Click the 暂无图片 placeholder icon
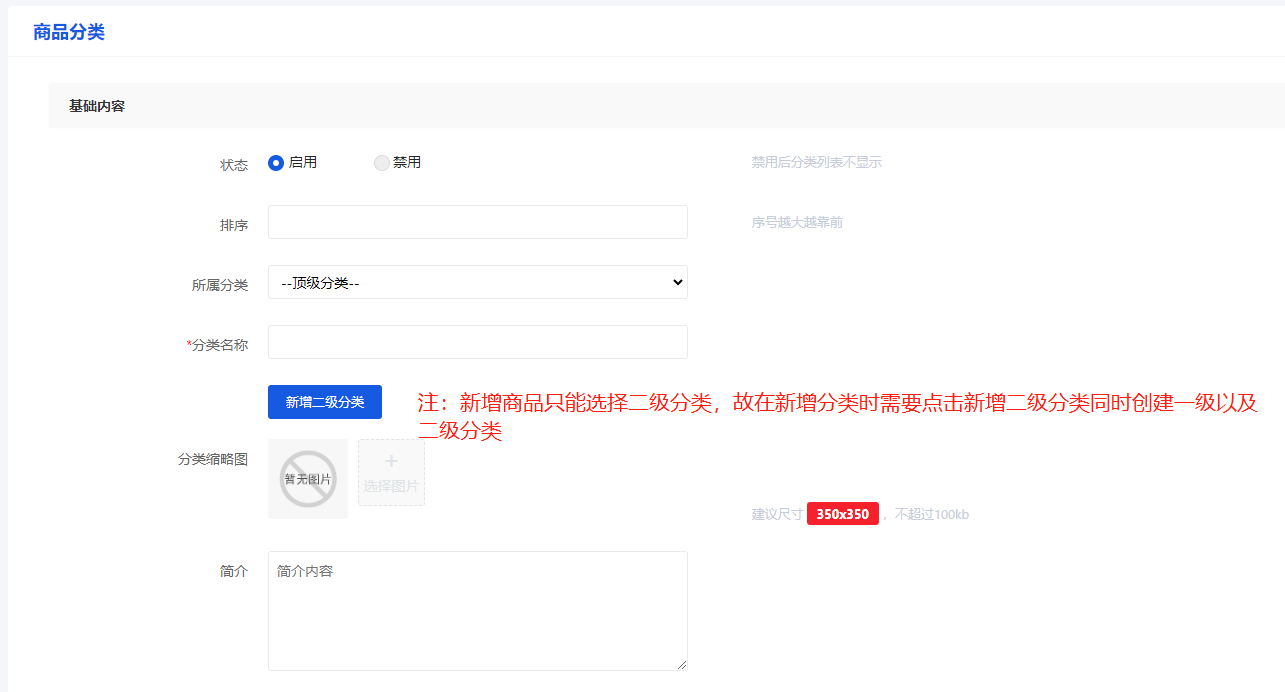 307,479
